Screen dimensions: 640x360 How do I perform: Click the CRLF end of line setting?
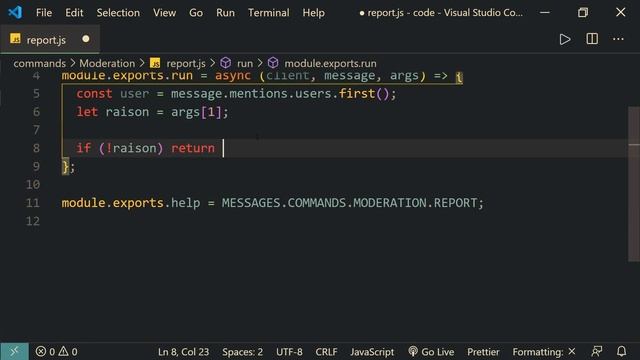click(326, 351)
